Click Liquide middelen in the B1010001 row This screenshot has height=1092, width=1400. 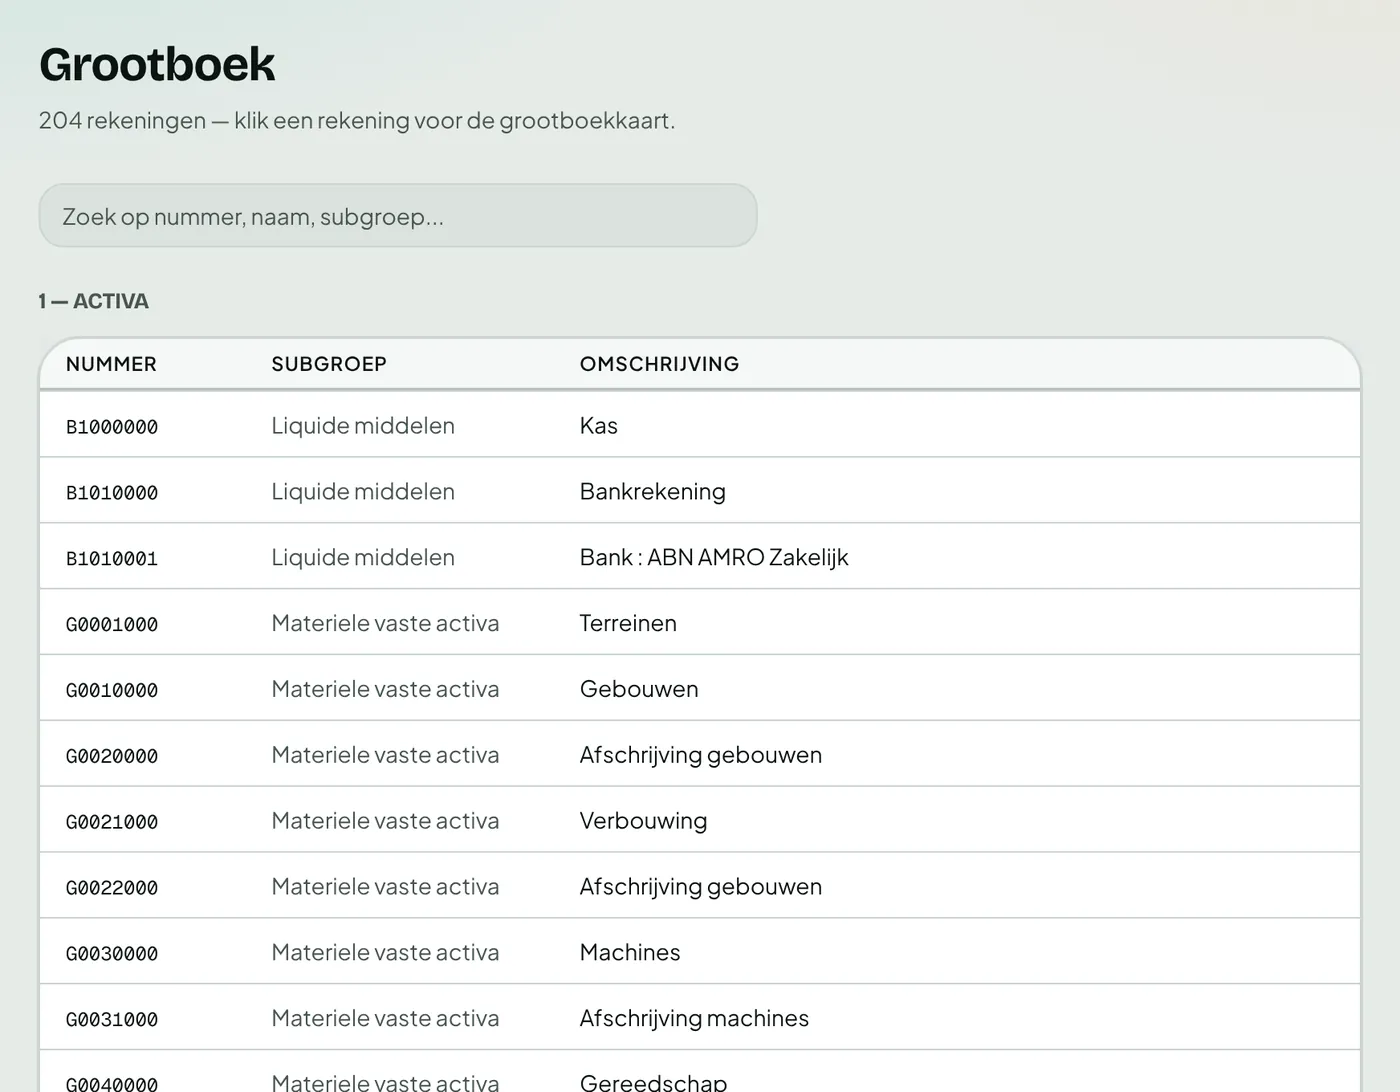pyautogui.click(x=363, y=557)
